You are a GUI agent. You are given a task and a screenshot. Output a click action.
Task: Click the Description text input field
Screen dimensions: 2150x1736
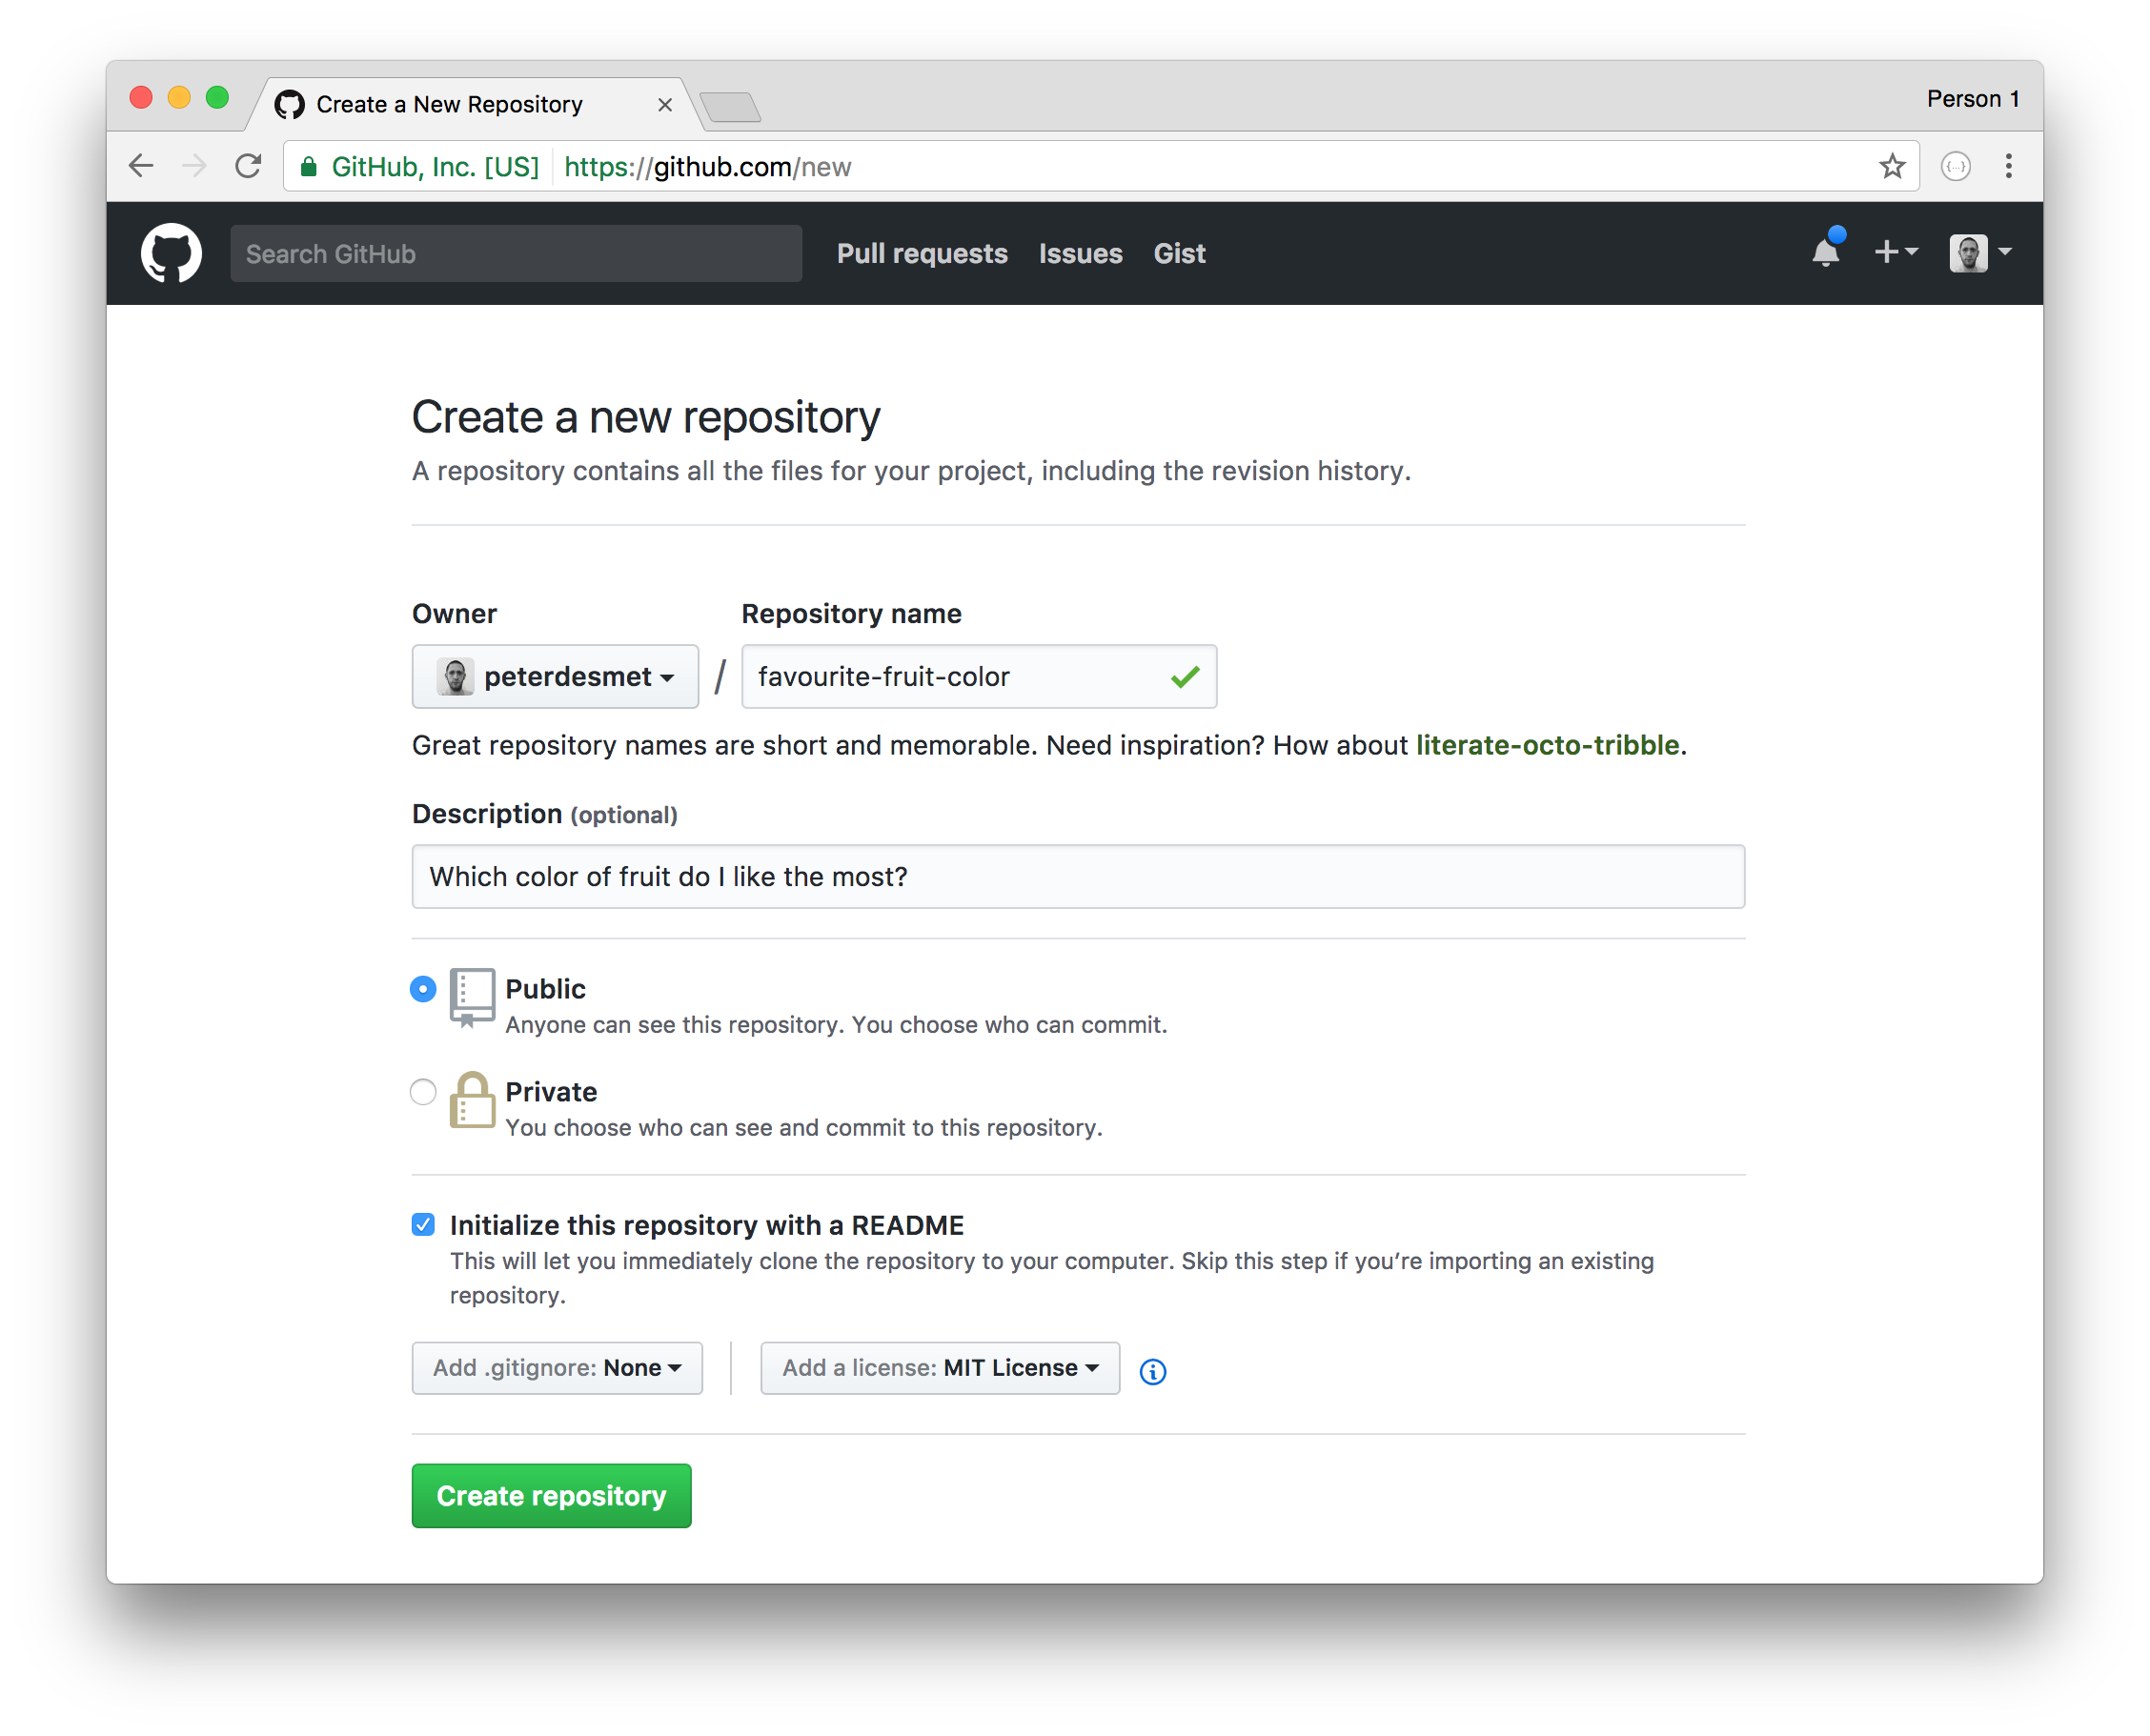(x=1077, y=874)
